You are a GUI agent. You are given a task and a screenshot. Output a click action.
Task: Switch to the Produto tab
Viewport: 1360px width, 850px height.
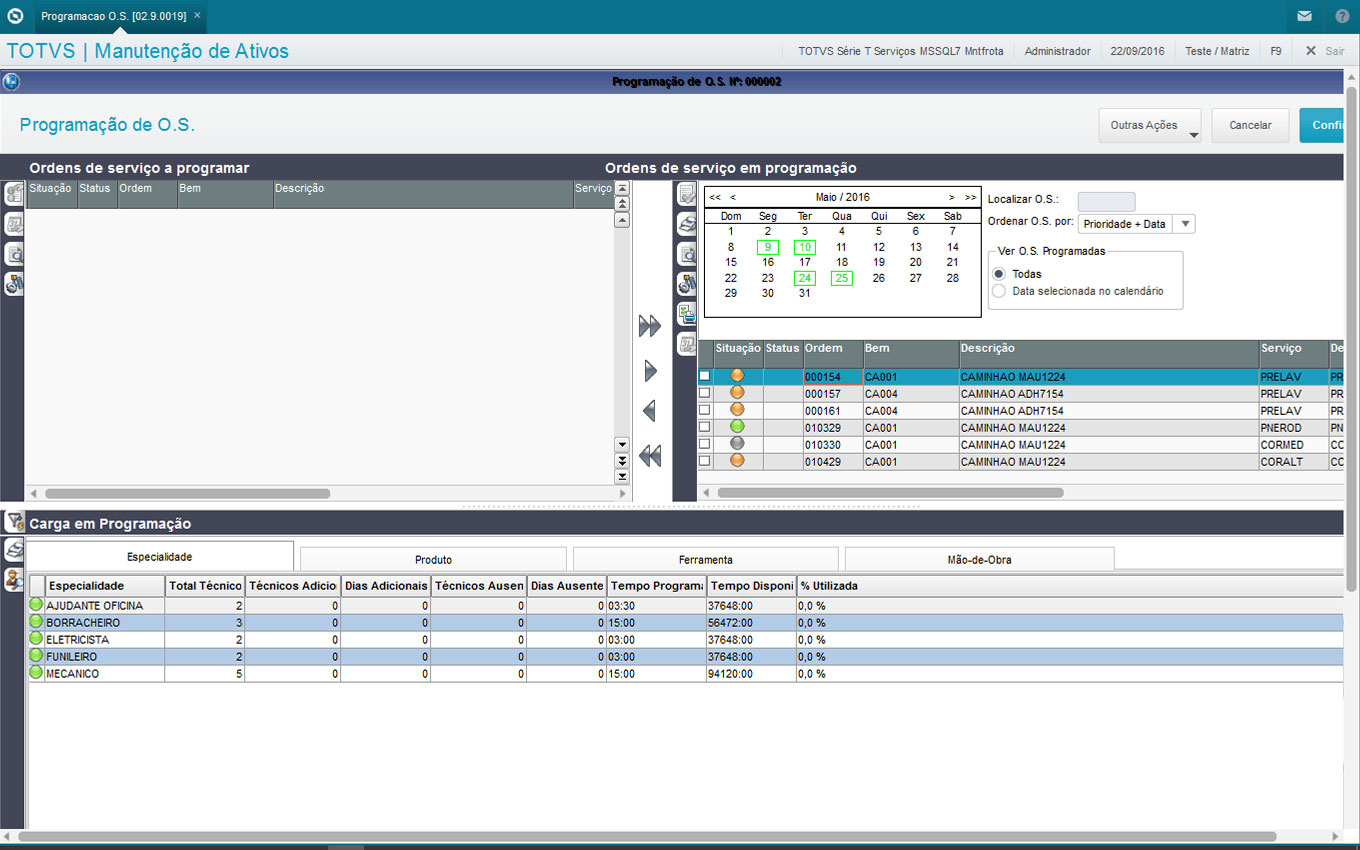(x=433, y=560)
